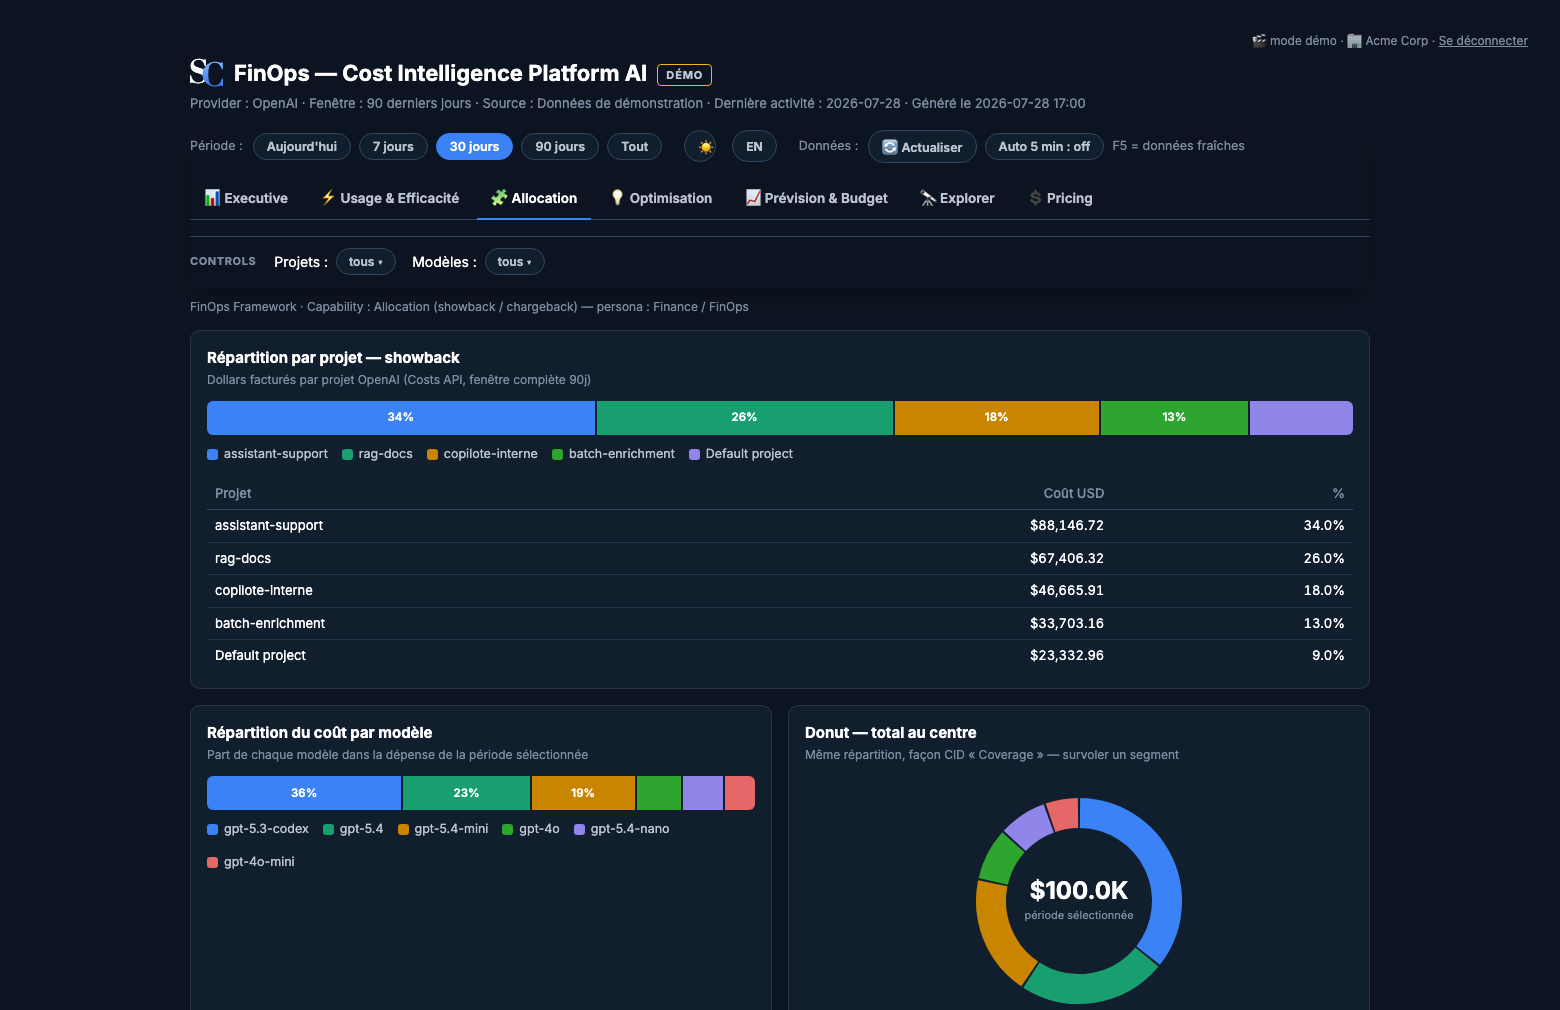Click the Projet column header

233,493
